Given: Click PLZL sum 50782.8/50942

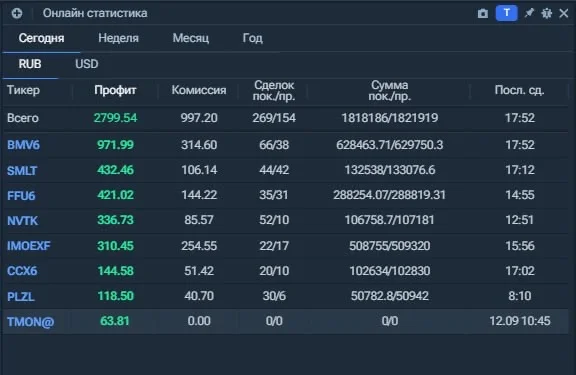Looking at the screenshot, I should (x=389, y=296).
